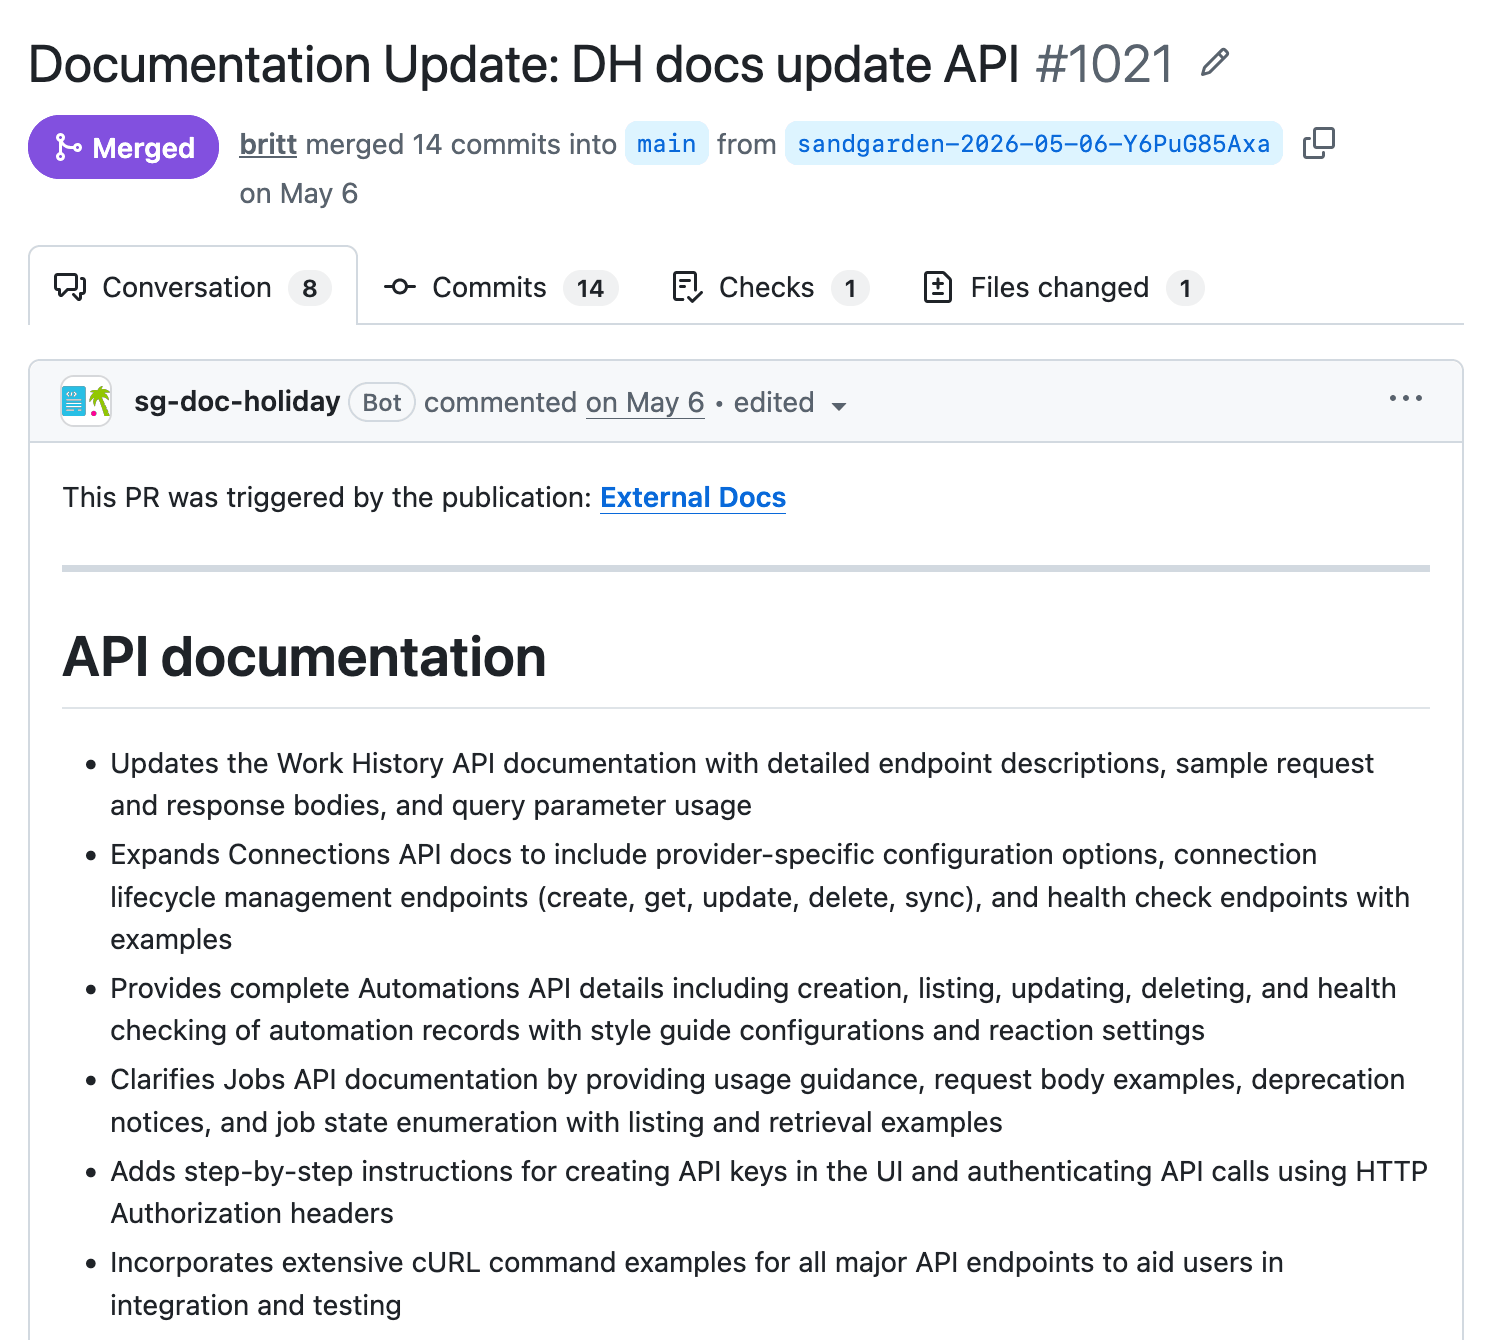Click the pull request number #1021
The height and width of the screenshot is (1340, 1492).
(1104, 64)
